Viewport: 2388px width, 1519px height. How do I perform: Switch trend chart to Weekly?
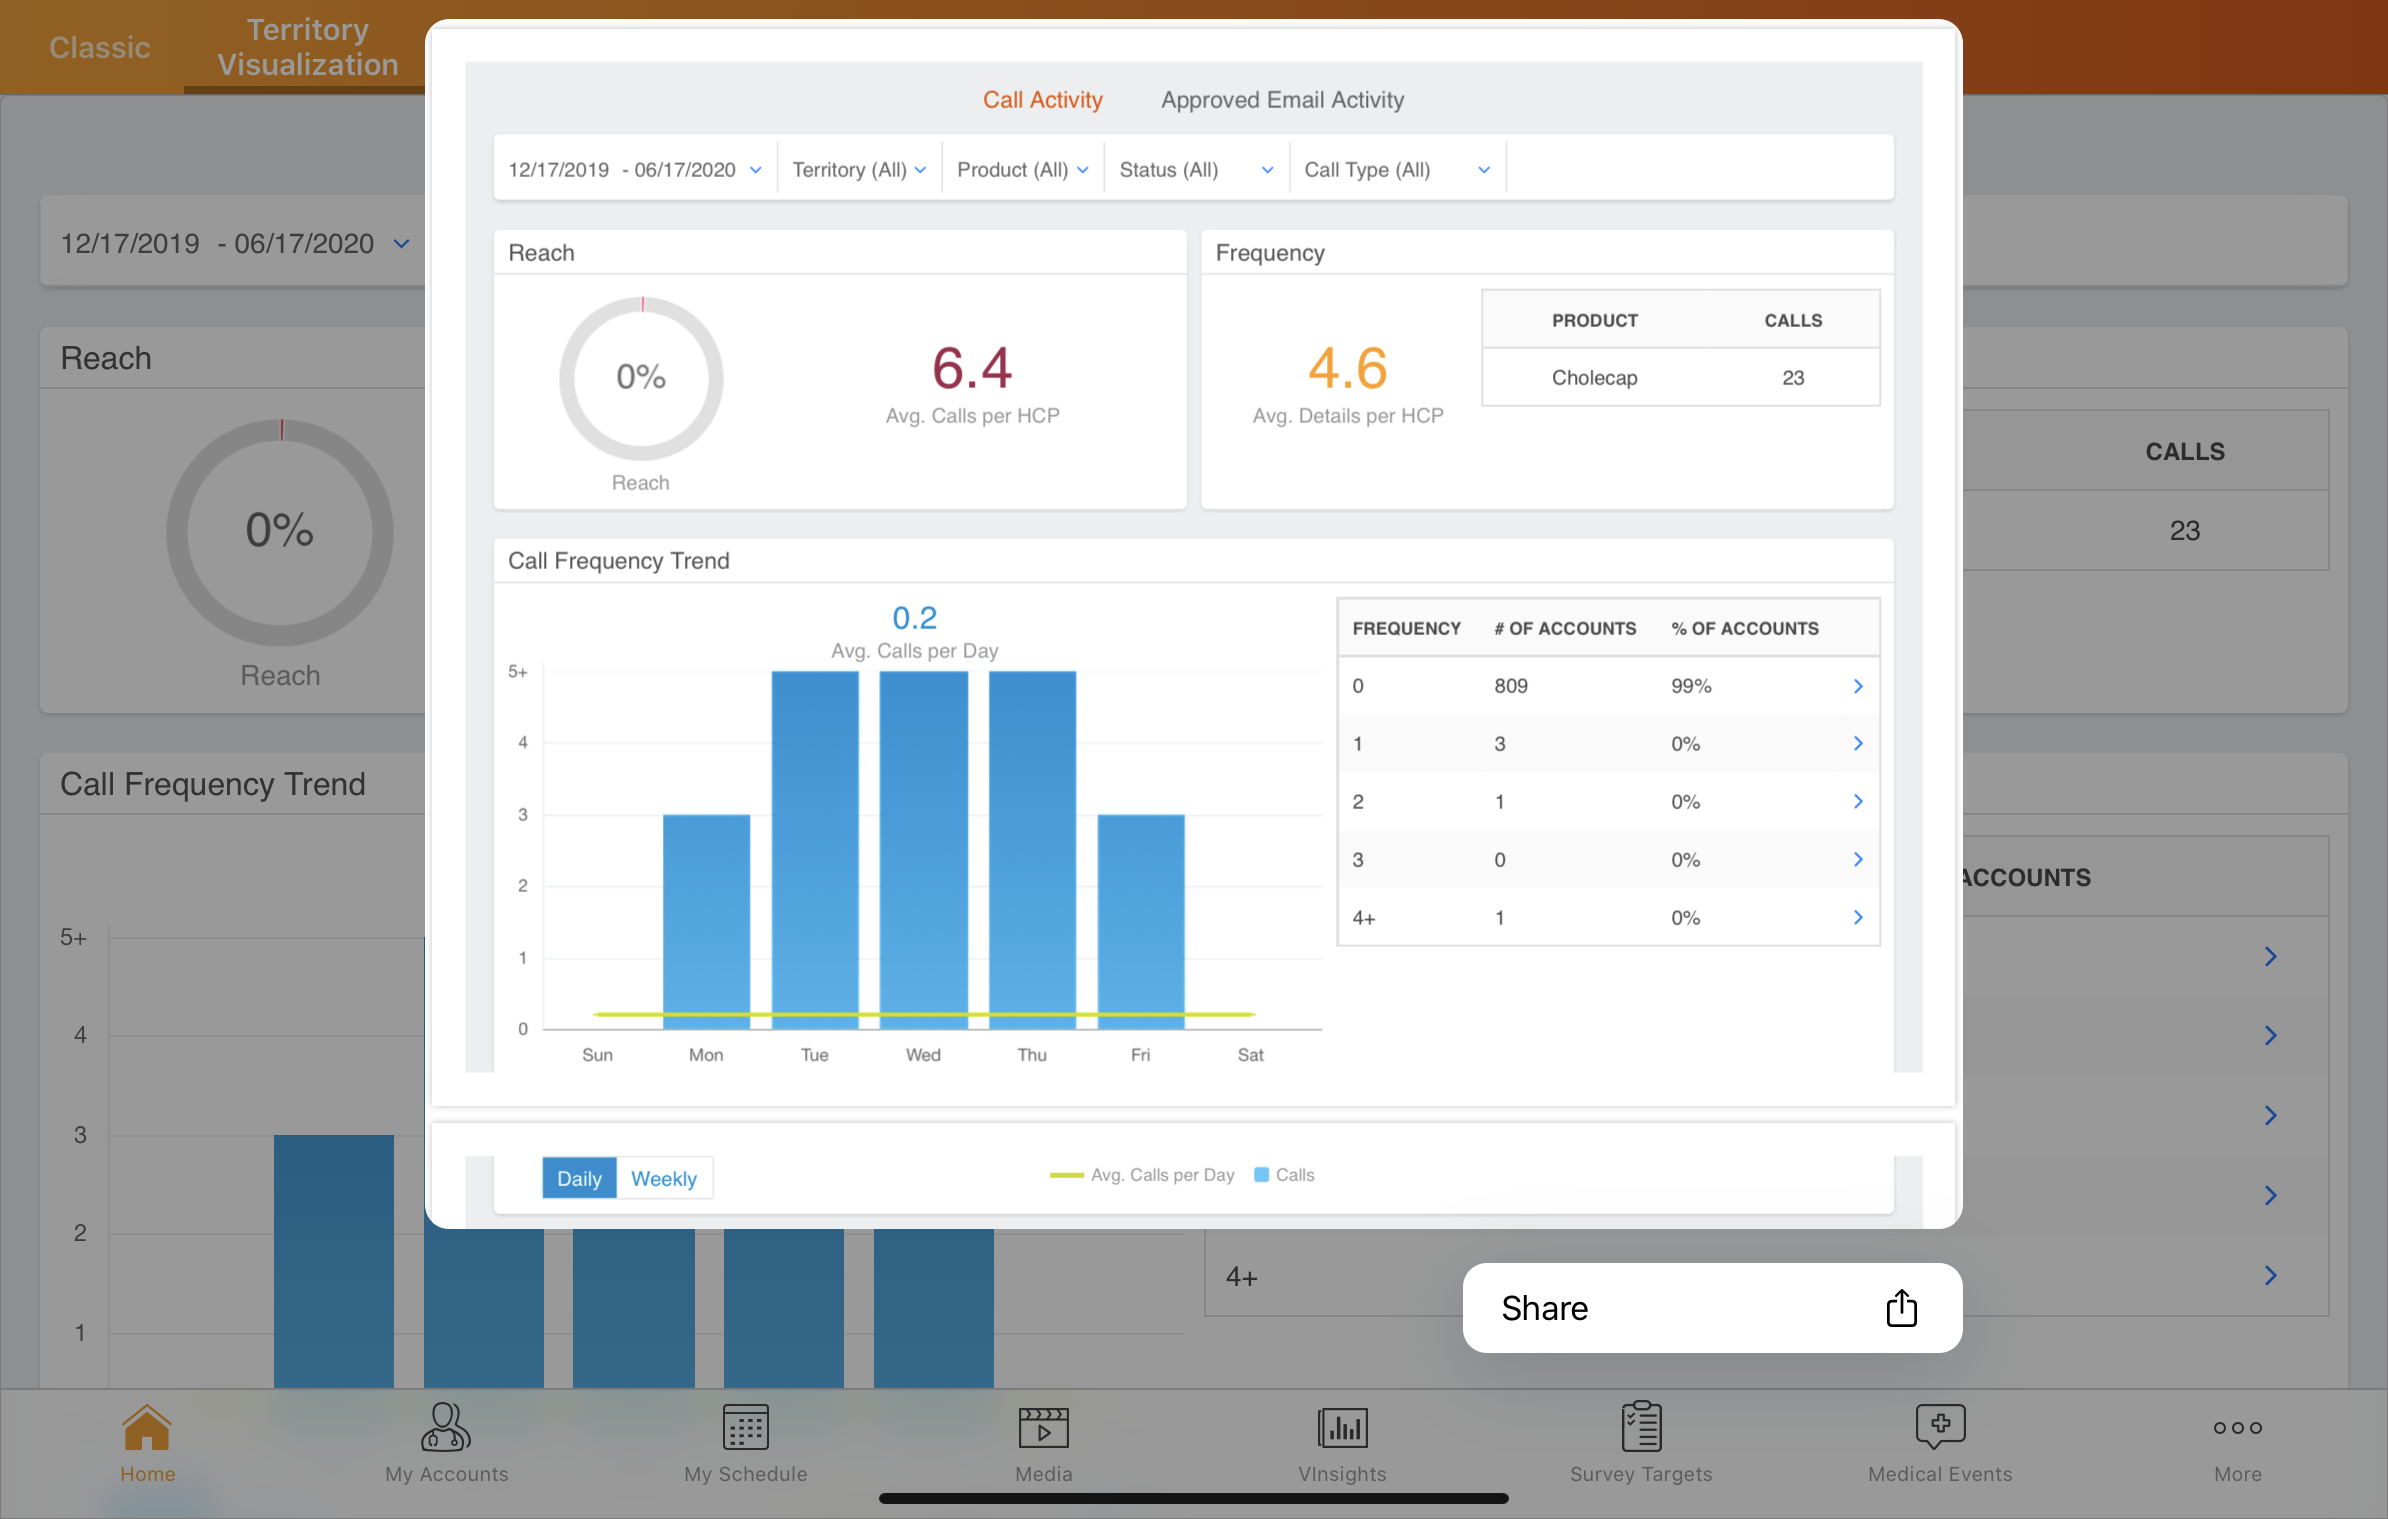point(663,1178)
